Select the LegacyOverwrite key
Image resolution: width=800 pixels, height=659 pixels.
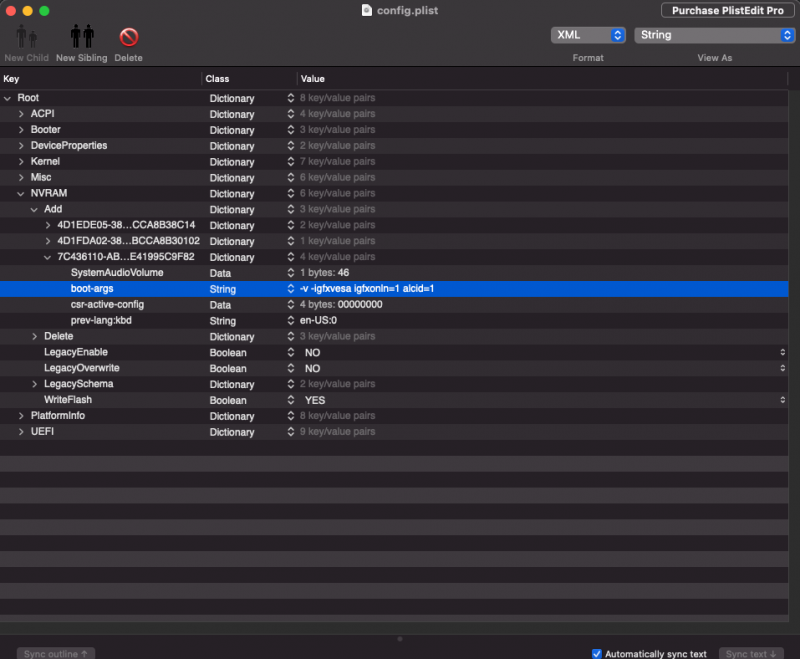click(82, 368)
